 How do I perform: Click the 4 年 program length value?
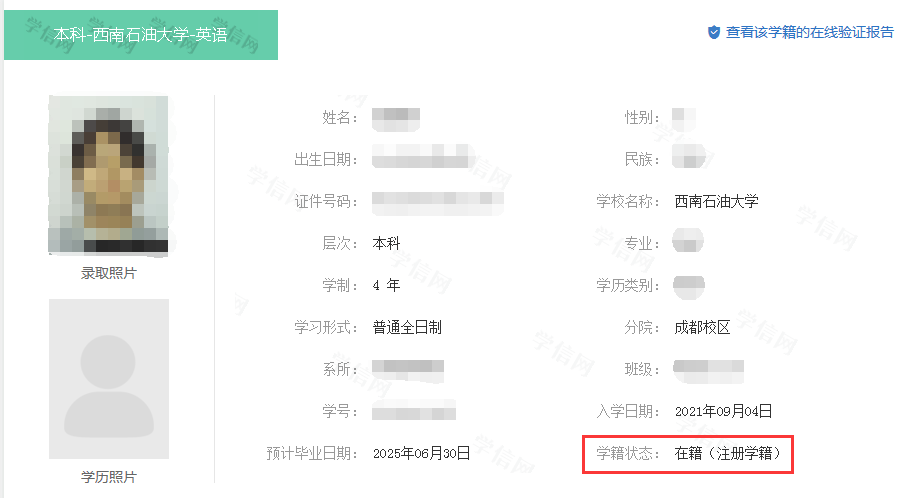pyautogui.click(x=386, y=285)
